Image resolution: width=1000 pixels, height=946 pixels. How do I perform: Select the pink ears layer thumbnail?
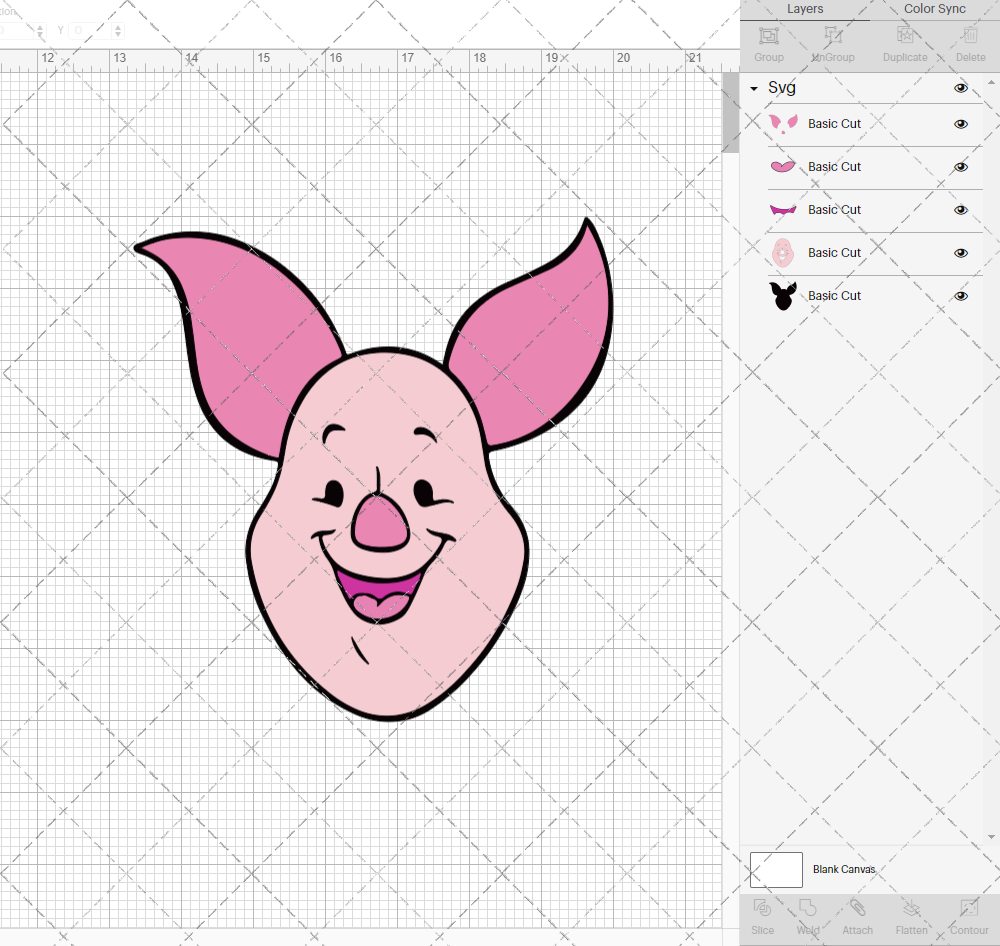pyautogui.click(x=783, y=124)
